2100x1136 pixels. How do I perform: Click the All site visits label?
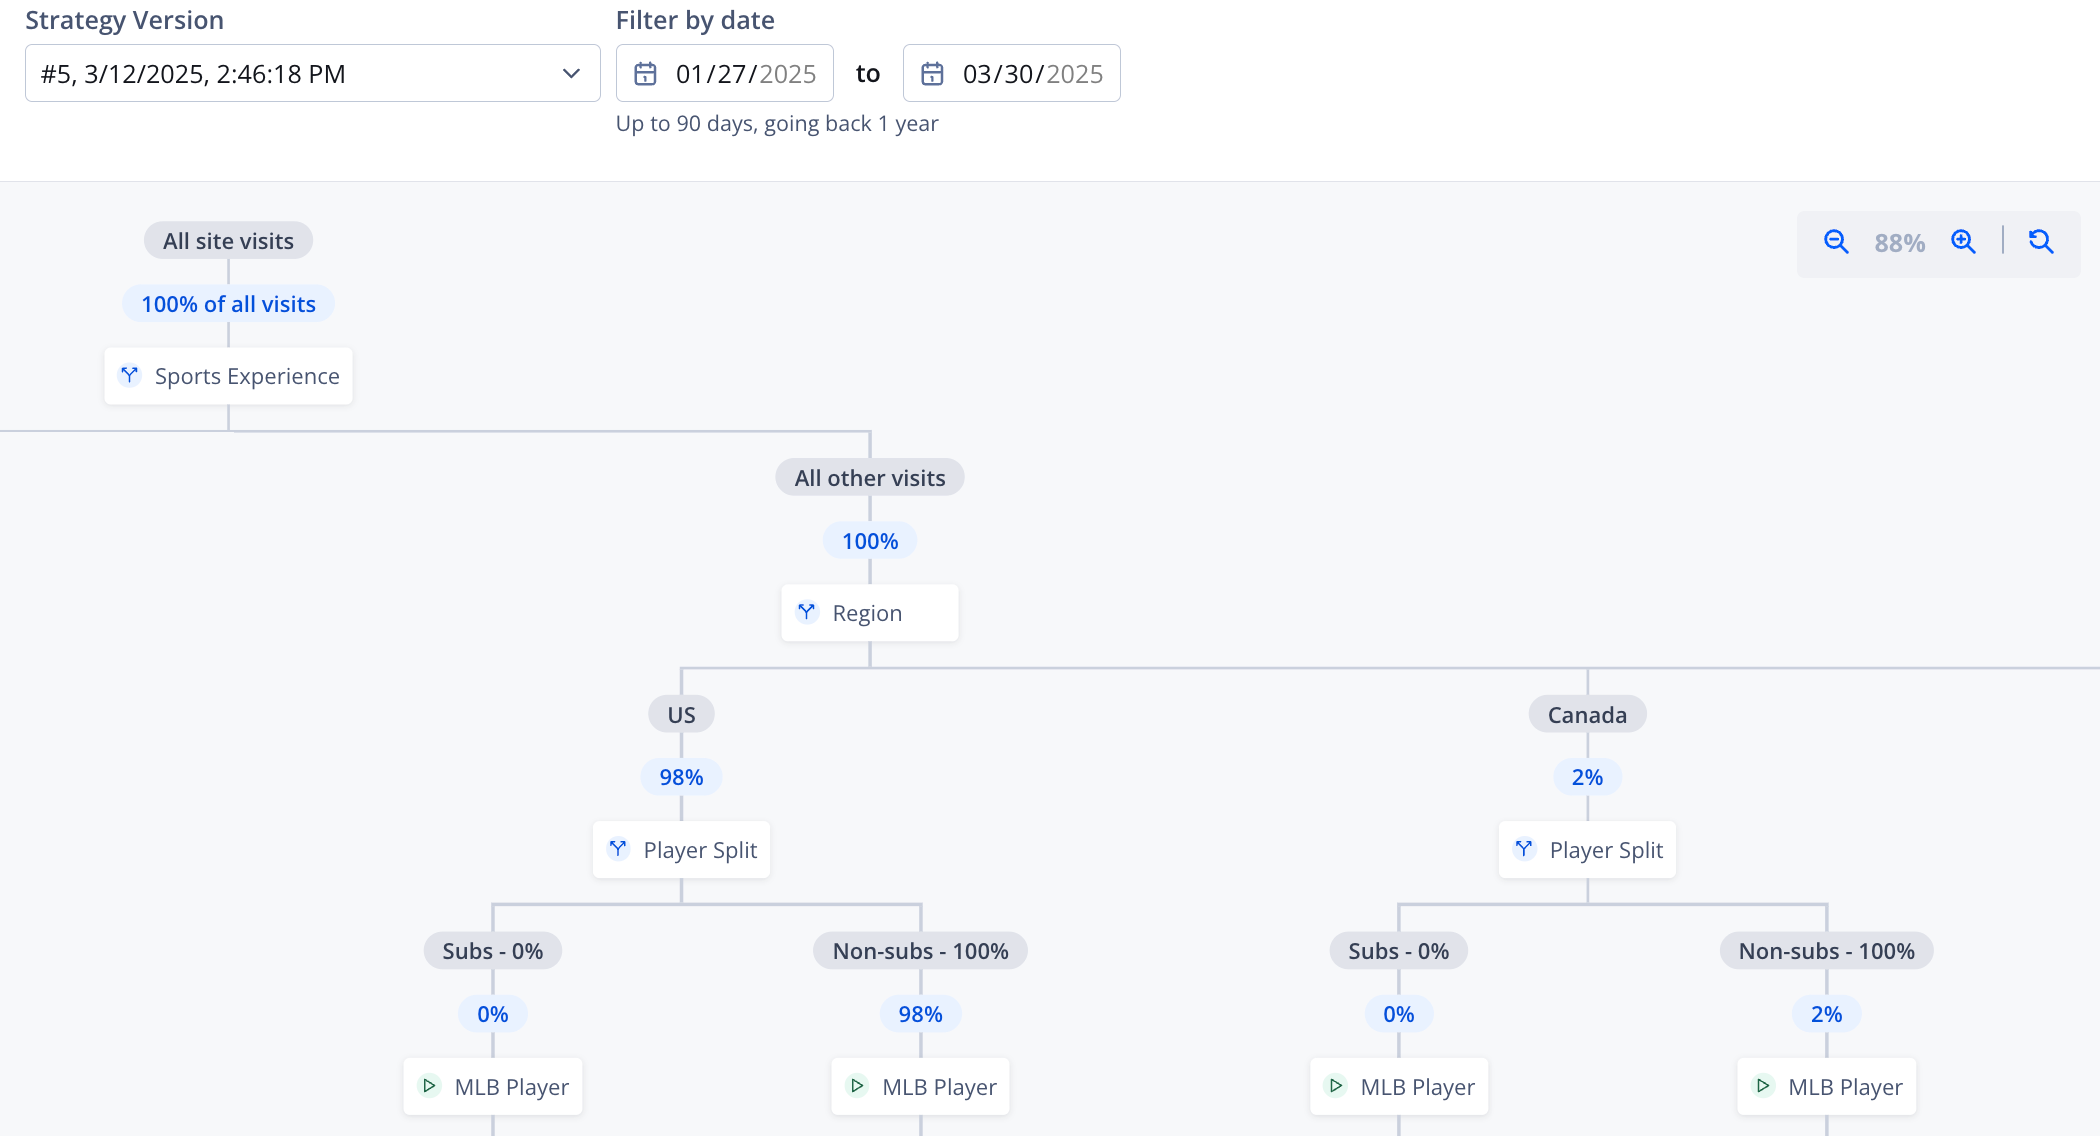[228, 241]
